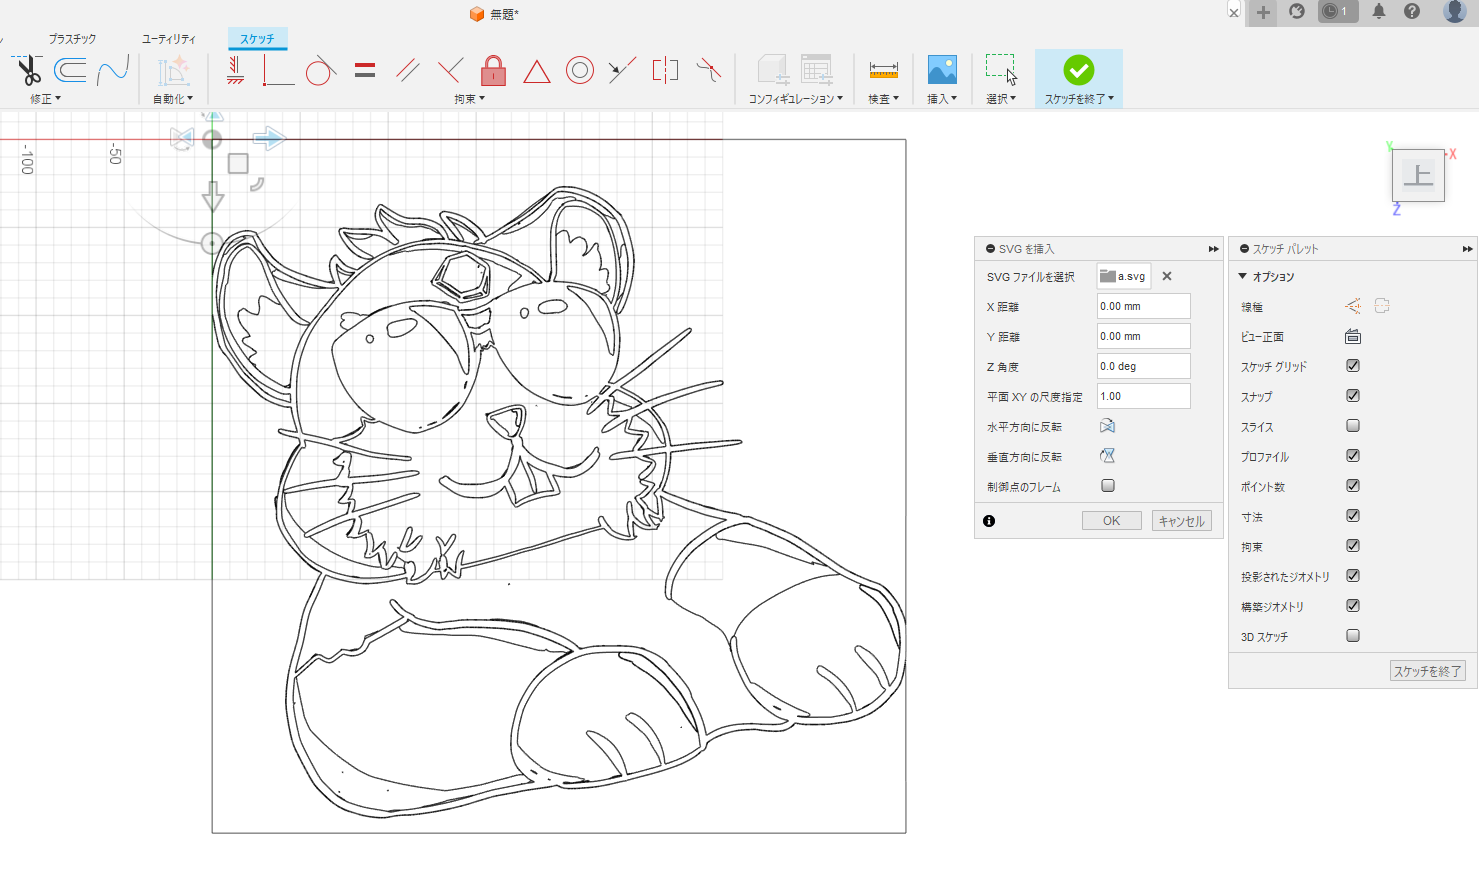Disable the スケッチ グリッド checkbox
Image resolution: width=1479 pixels, height=885 pixels.
1353,366
